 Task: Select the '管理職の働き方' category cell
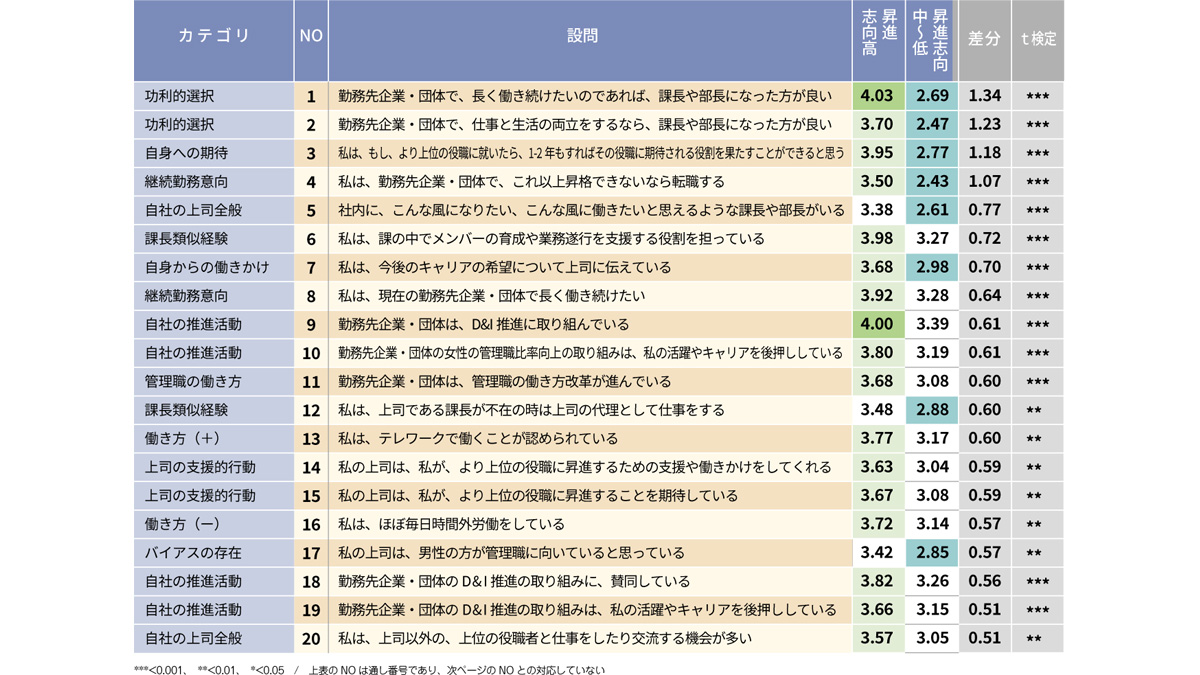click(x=214, y=381)
